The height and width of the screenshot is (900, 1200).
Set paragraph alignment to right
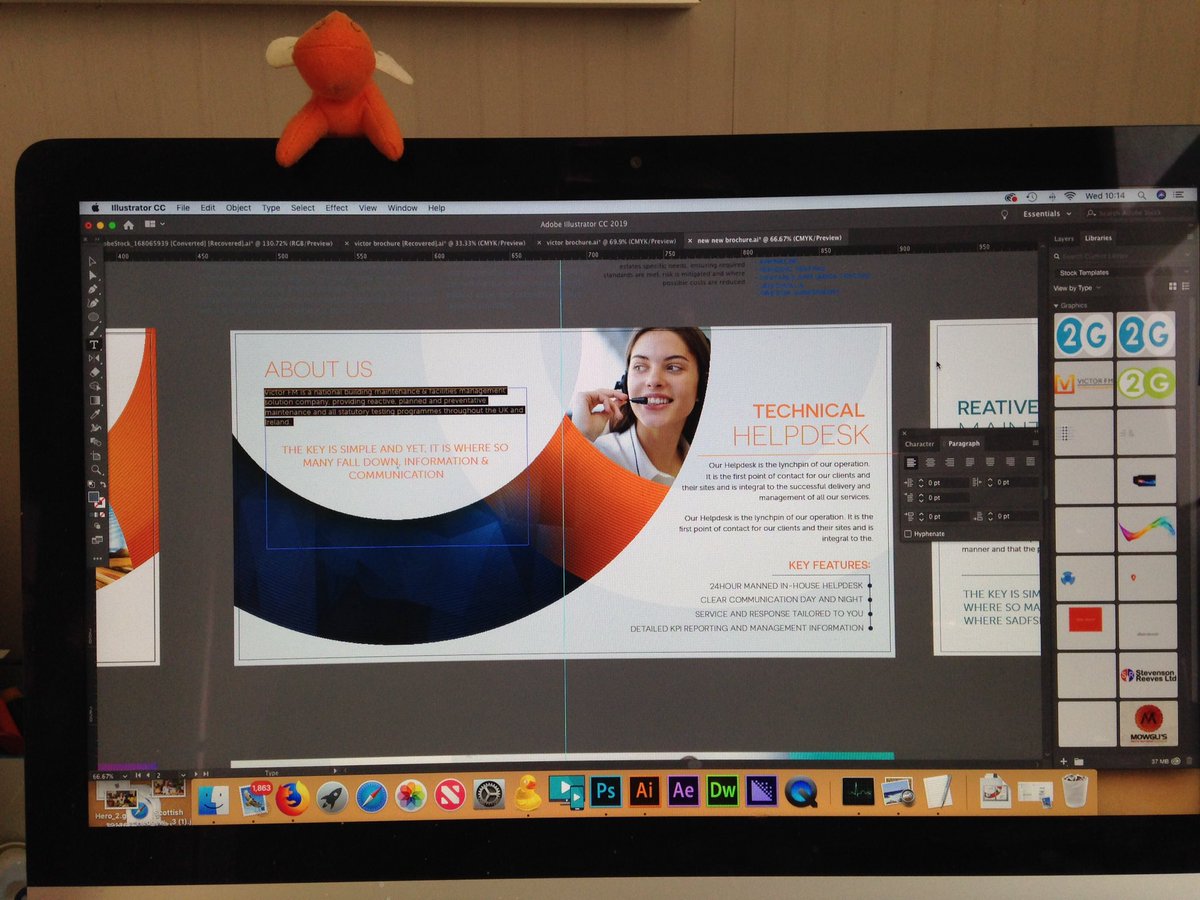(x=949, y=462)
